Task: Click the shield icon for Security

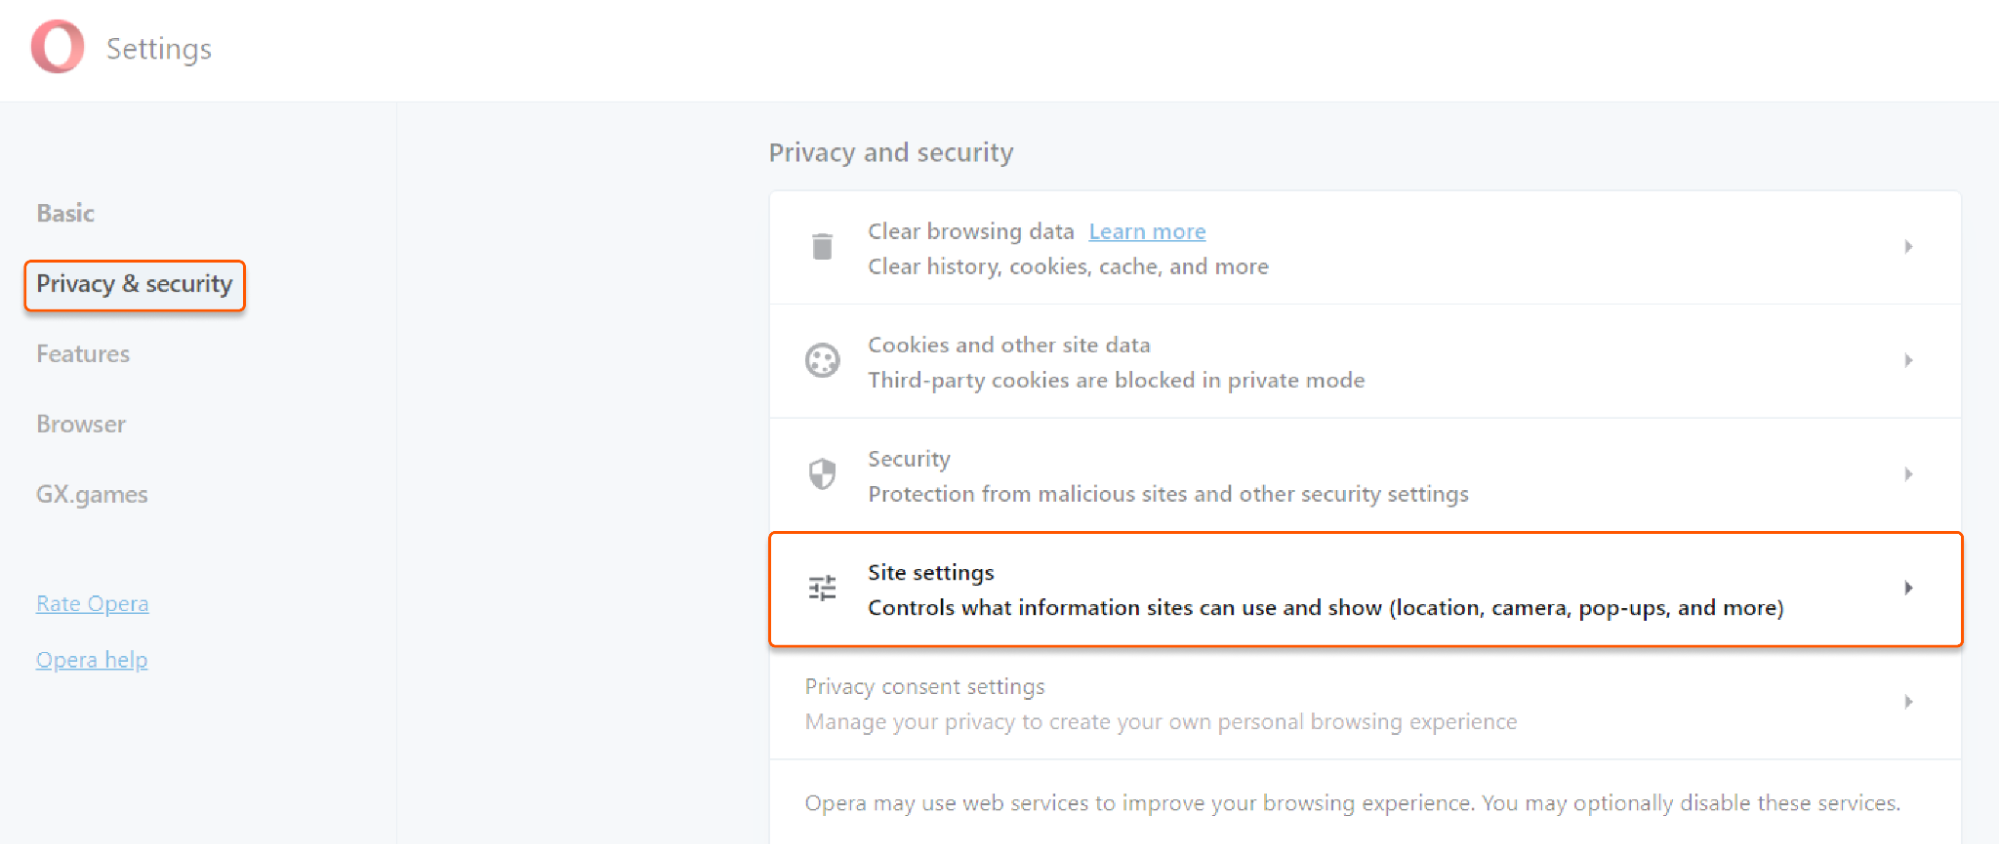Action: [x=821, y=474]
